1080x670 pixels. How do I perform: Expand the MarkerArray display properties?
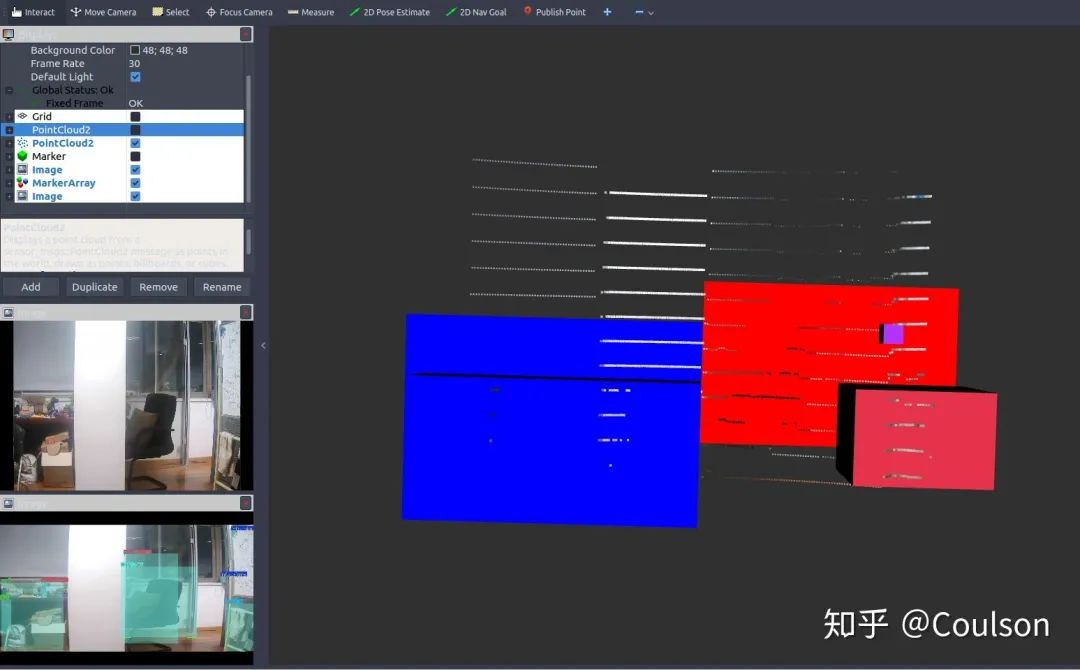click(x=9, y=183)
